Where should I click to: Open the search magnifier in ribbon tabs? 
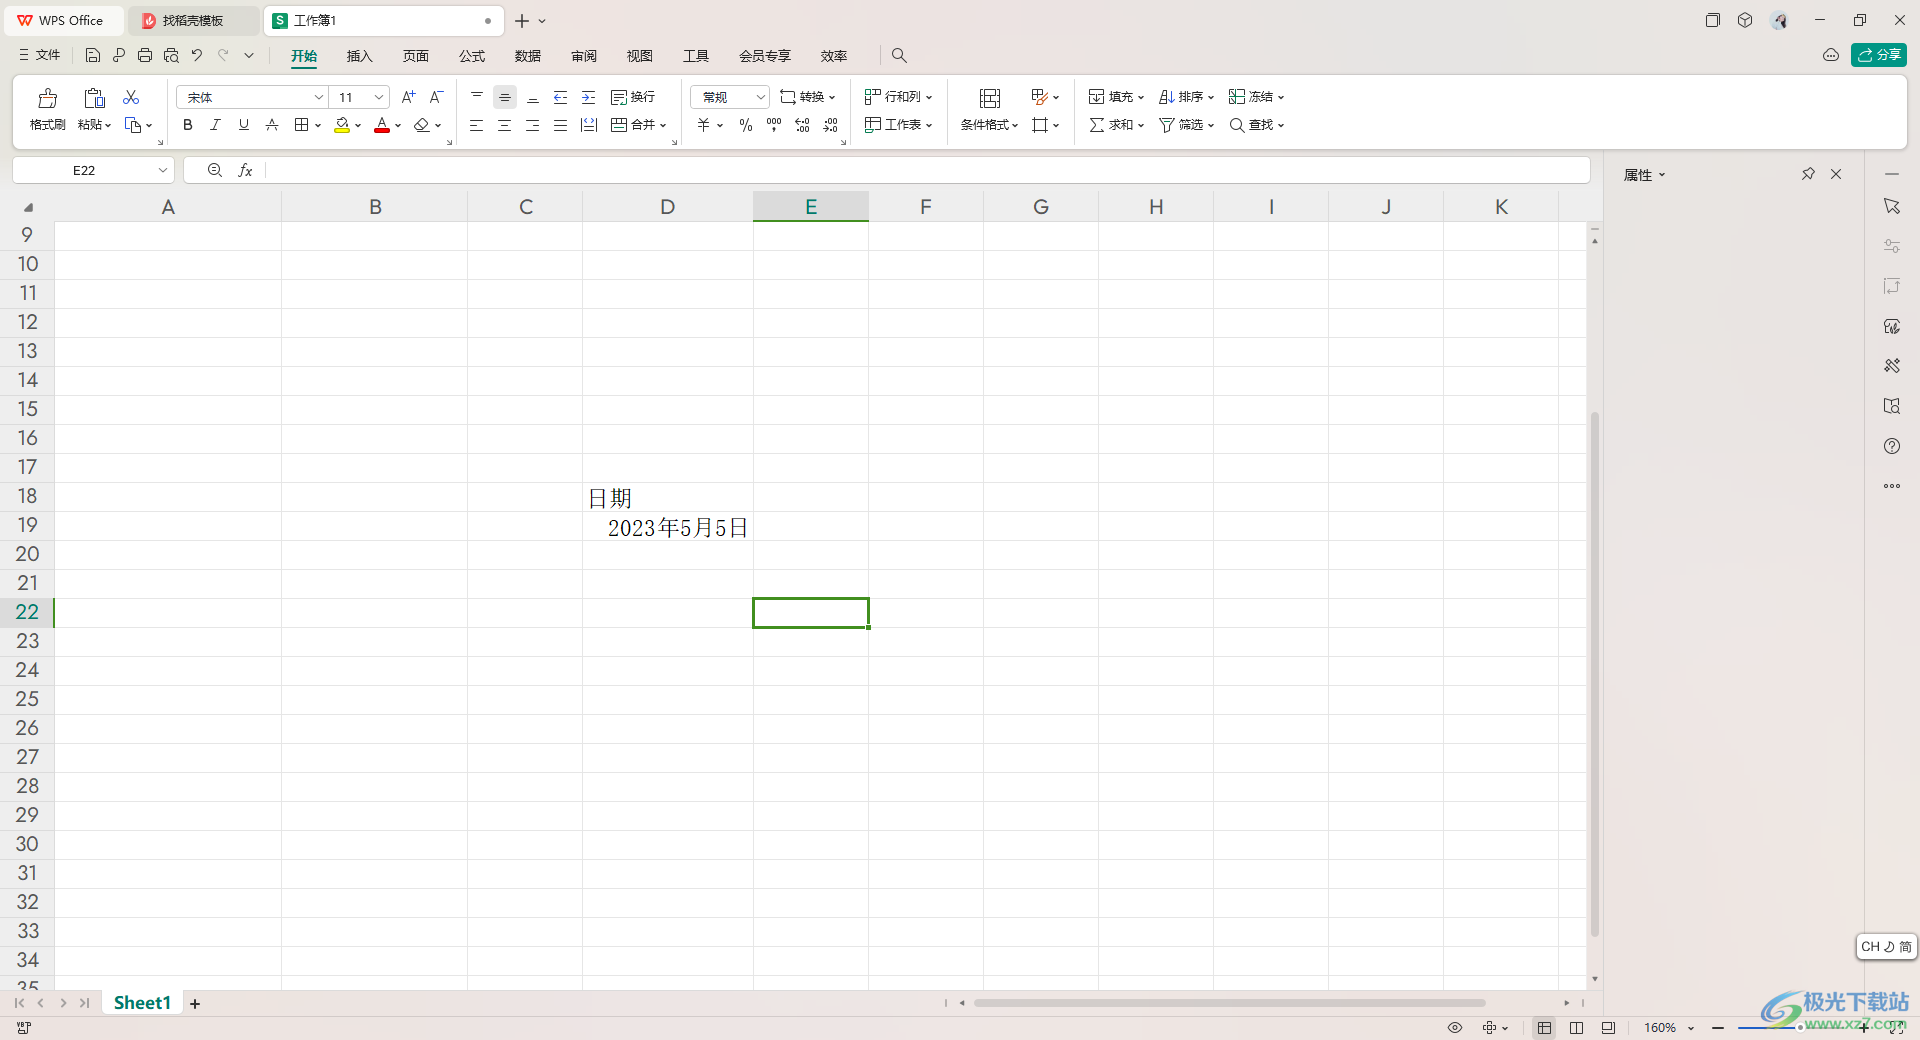(899, 56)
